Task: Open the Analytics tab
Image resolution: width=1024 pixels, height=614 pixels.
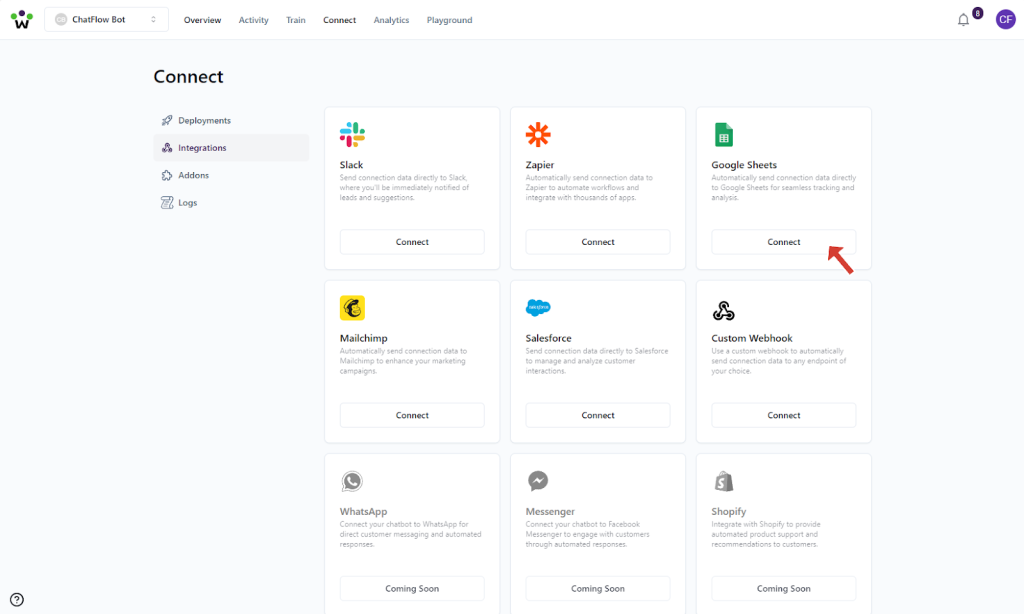Action: pyautogui.click(x=391, y=20)
